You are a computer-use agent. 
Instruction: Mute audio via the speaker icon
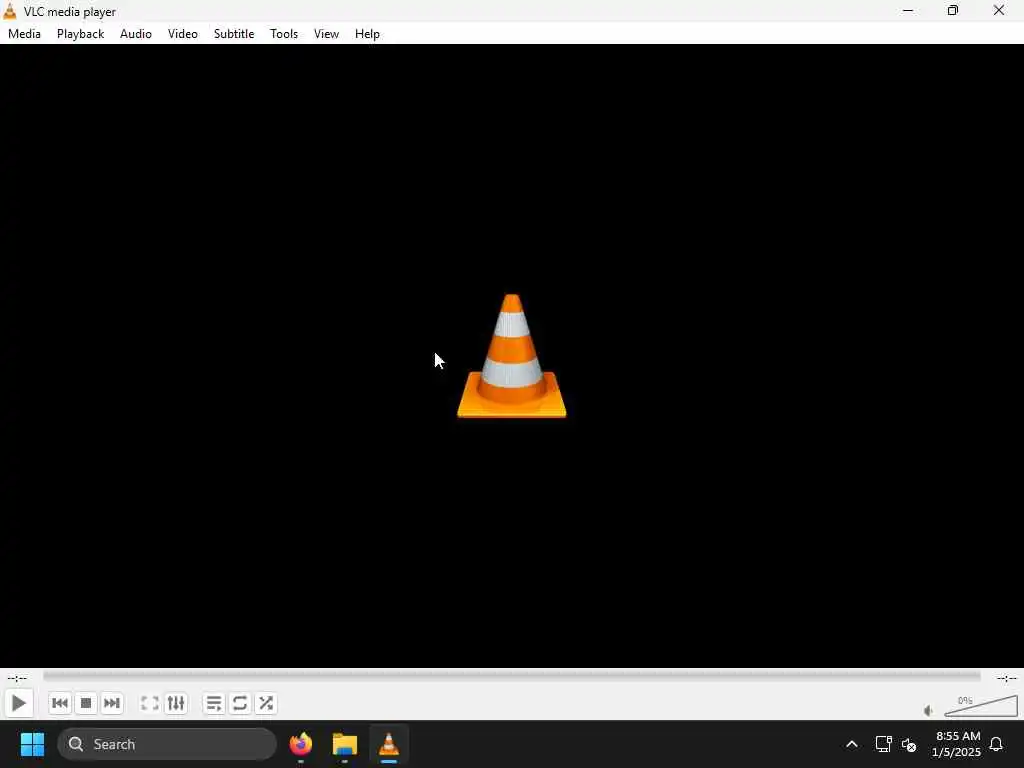point(929,711)
